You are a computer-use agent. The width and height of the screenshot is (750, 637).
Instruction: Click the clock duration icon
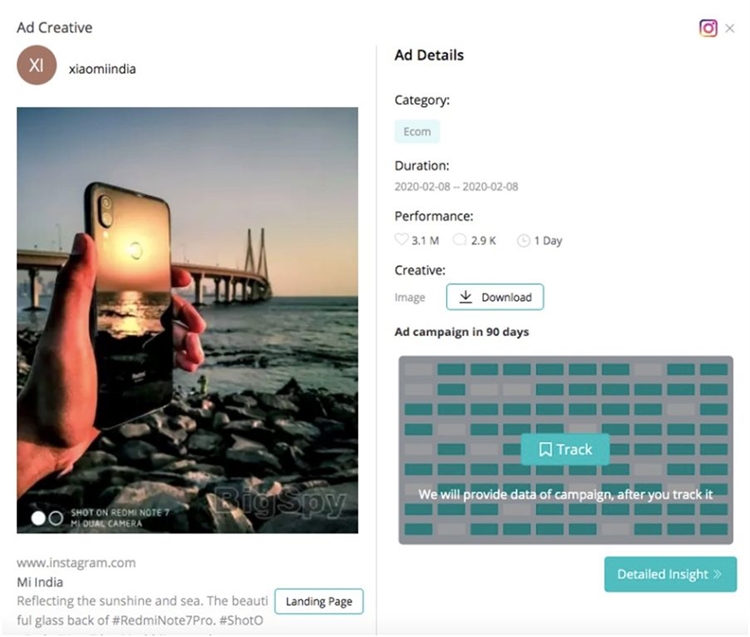[521, 240]
